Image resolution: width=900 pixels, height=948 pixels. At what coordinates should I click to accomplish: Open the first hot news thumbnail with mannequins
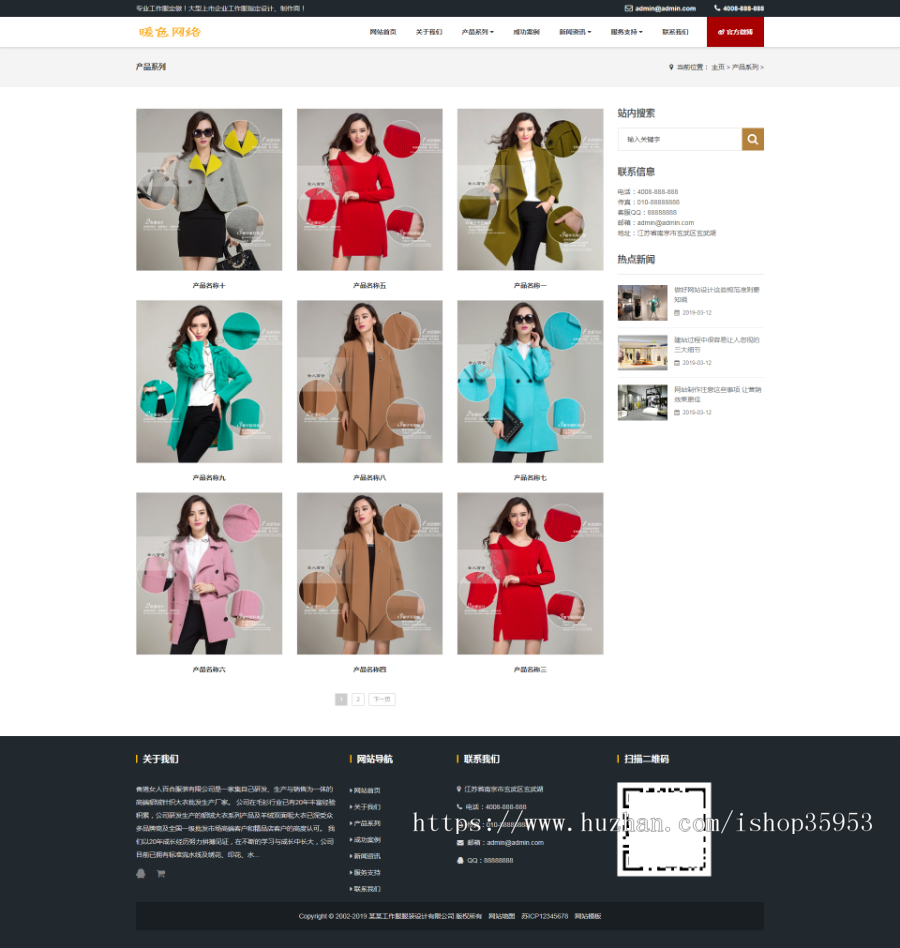click(x=643, y=303)
